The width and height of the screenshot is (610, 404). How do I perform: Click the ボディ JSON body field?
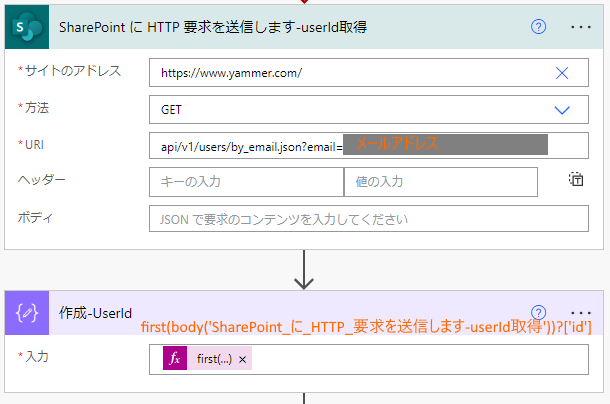(368, 219)
